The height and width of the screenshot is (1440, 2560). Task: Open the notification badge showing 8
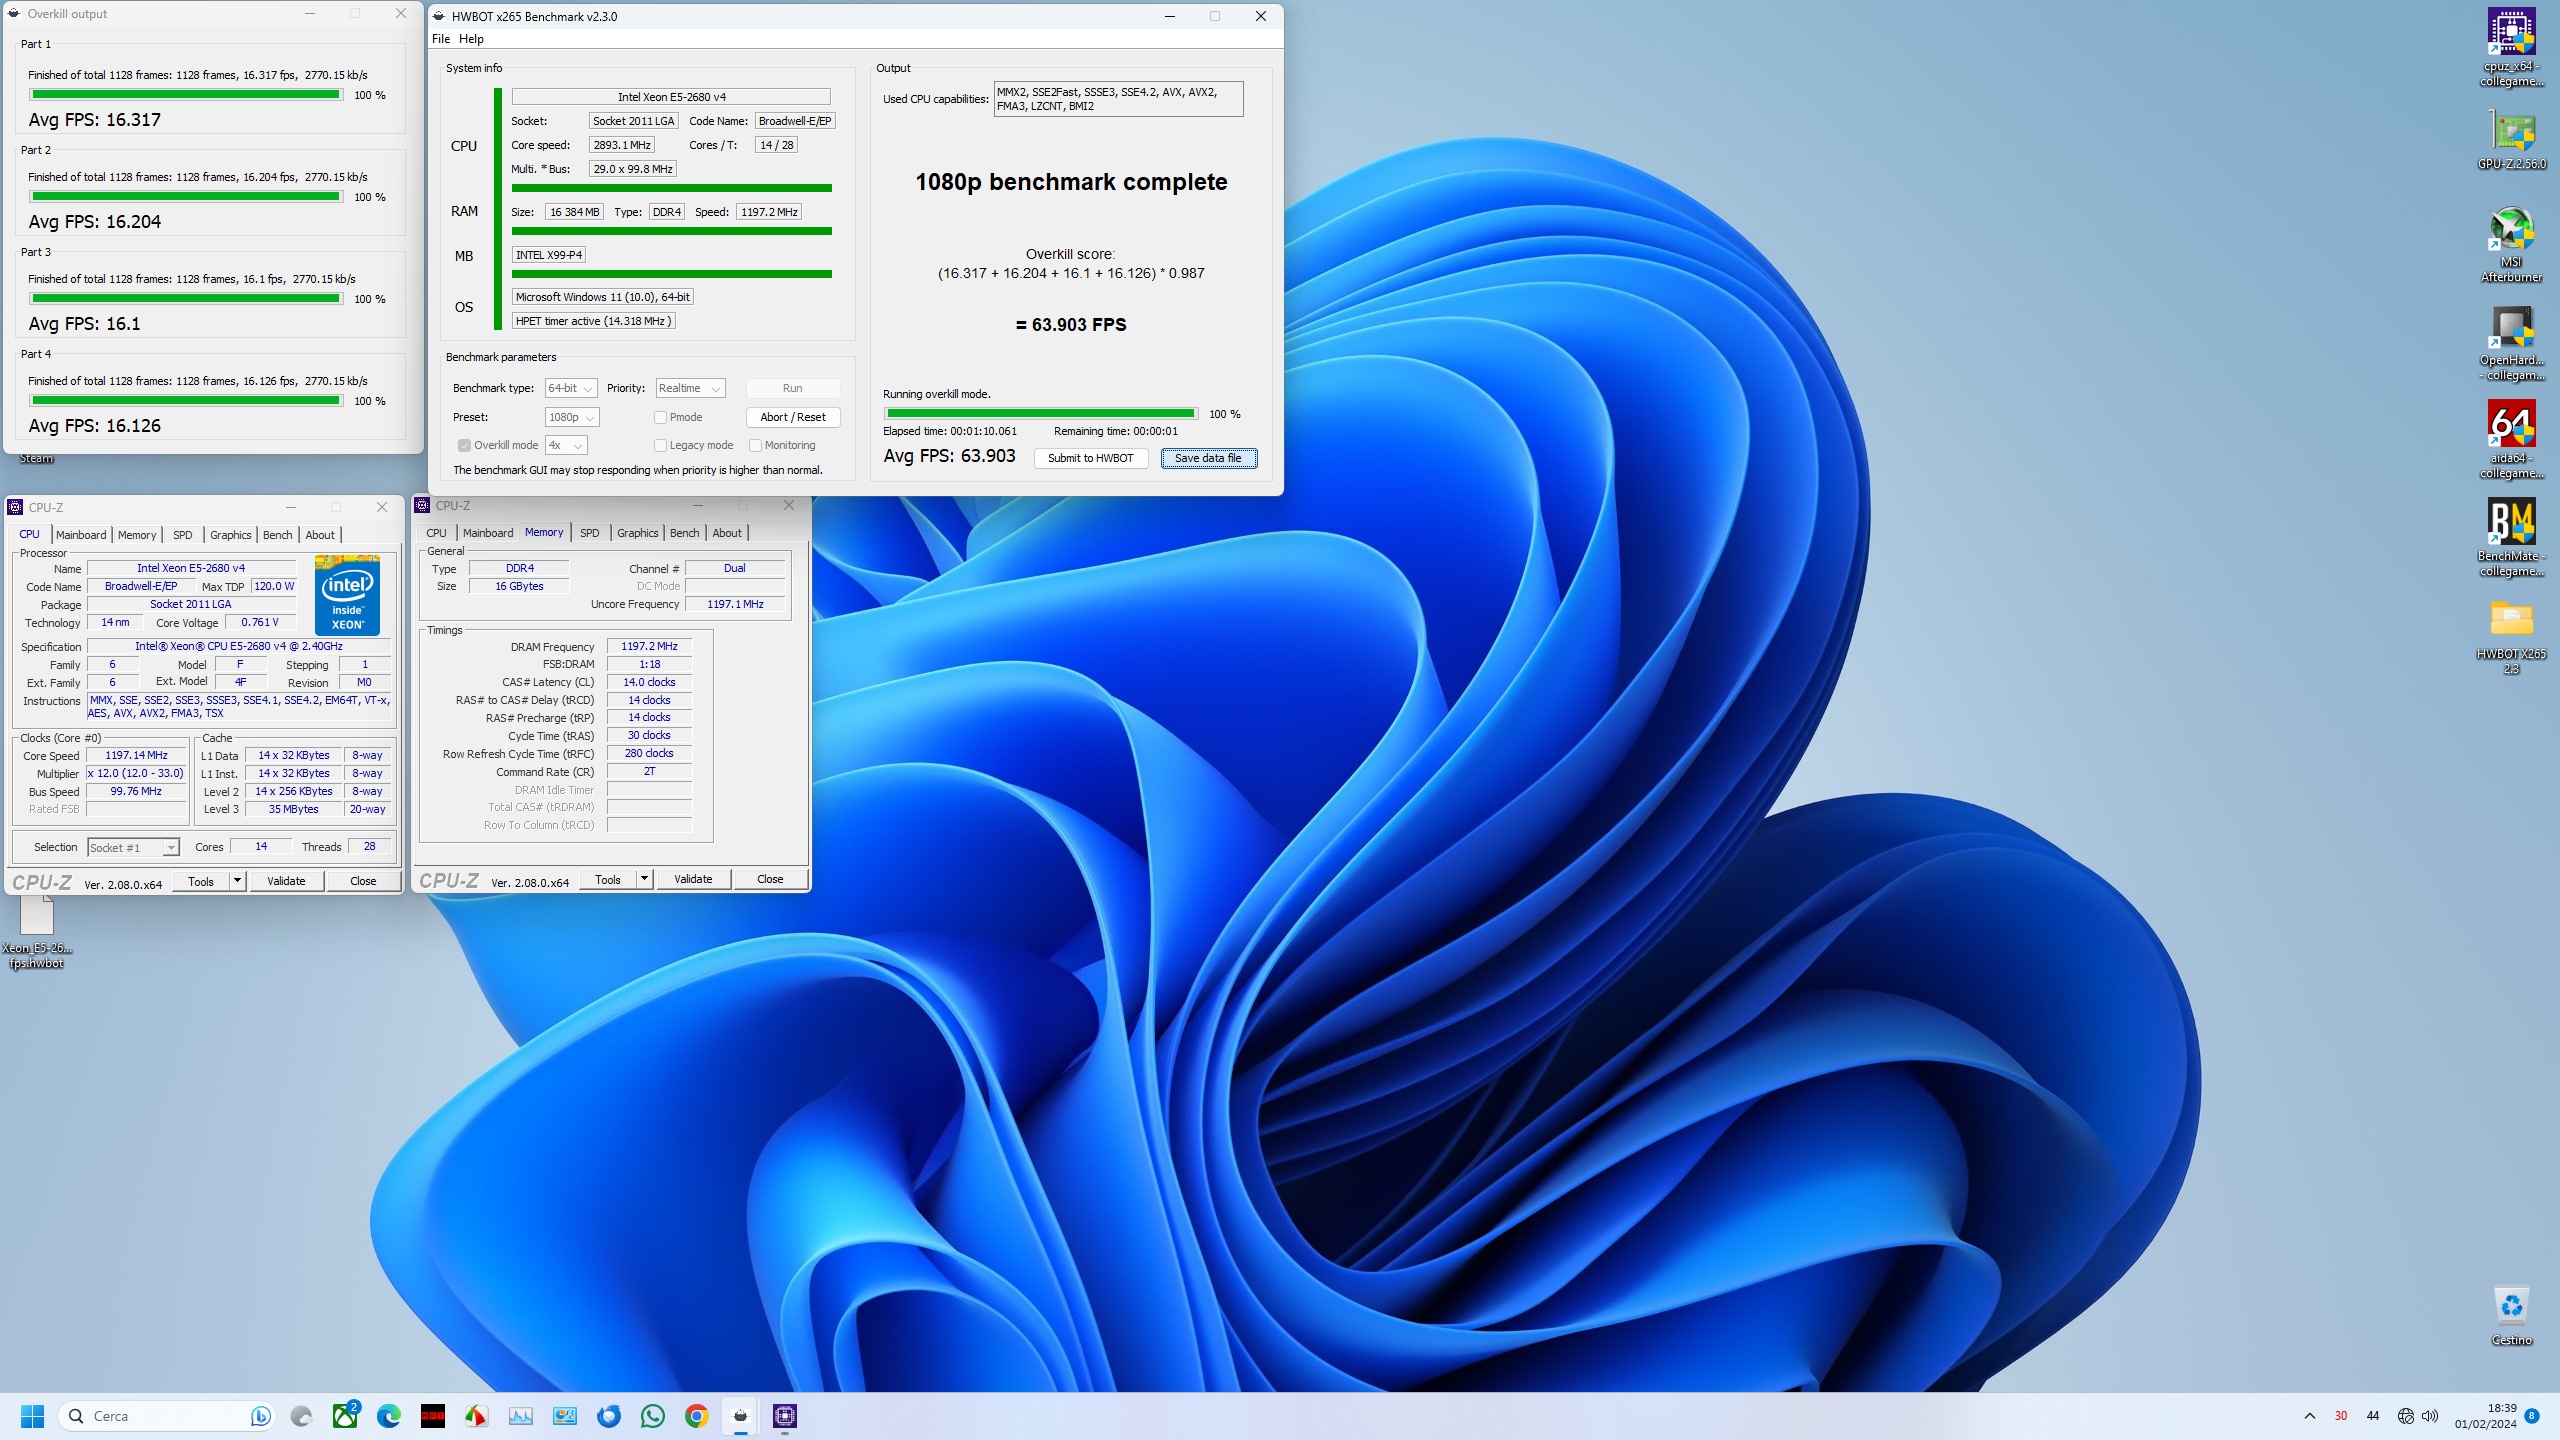point(2532,1415)
